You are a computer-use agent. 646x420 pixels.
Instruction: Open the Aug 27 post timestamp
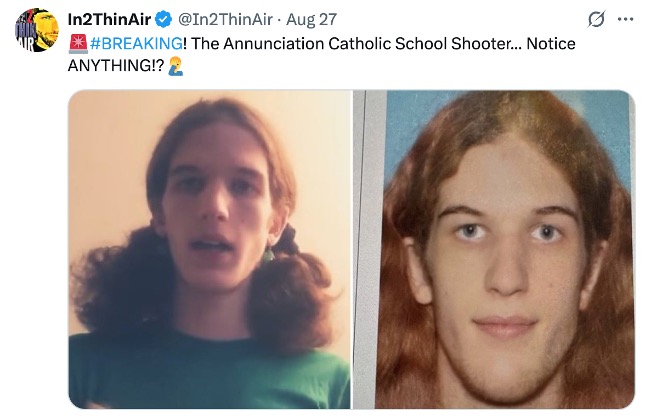(x=311, y=19)
